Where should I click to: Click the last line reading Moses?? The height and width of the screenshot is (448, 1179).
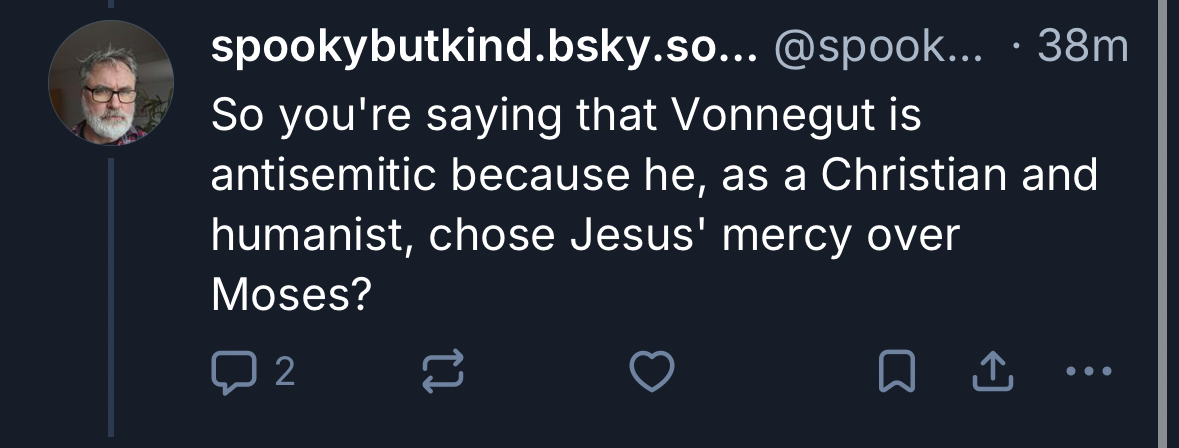tap(290, 294)
